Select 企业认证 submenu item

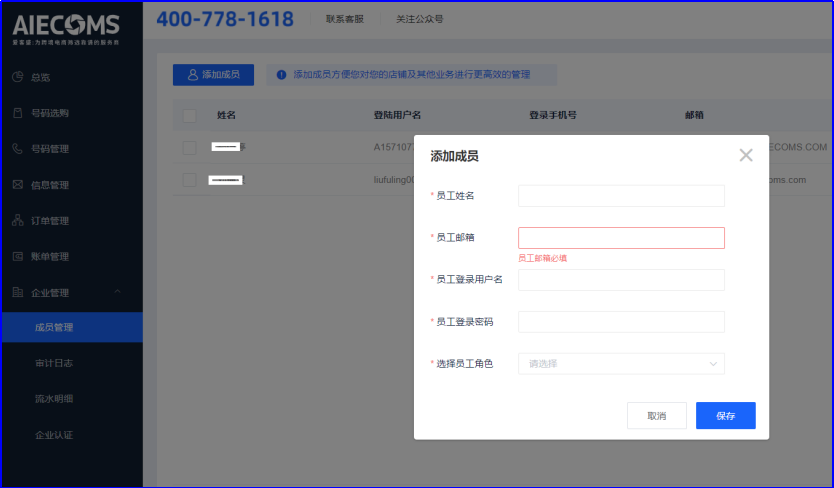click(54, 435)
